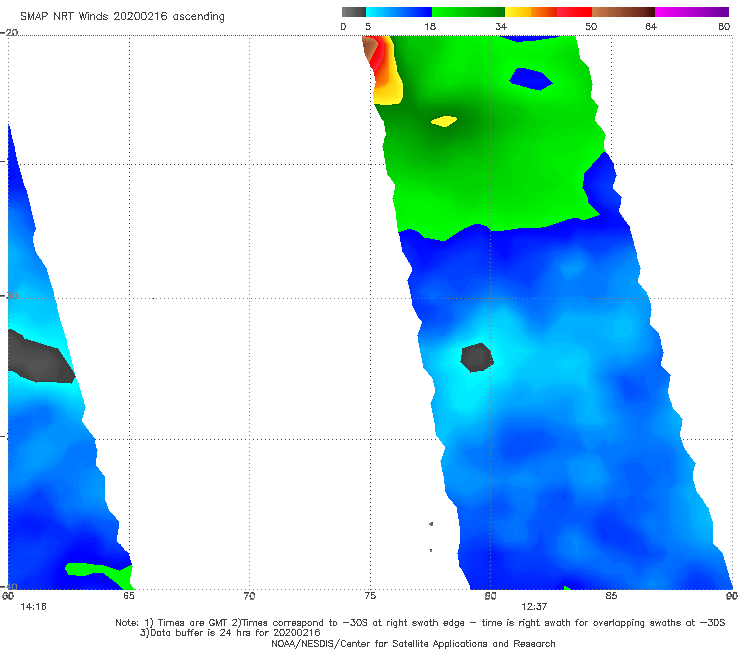Viewport: 740px width, 650px height.
Task: Click the gray segment of the wind color bar
Action: click(354, 12)
